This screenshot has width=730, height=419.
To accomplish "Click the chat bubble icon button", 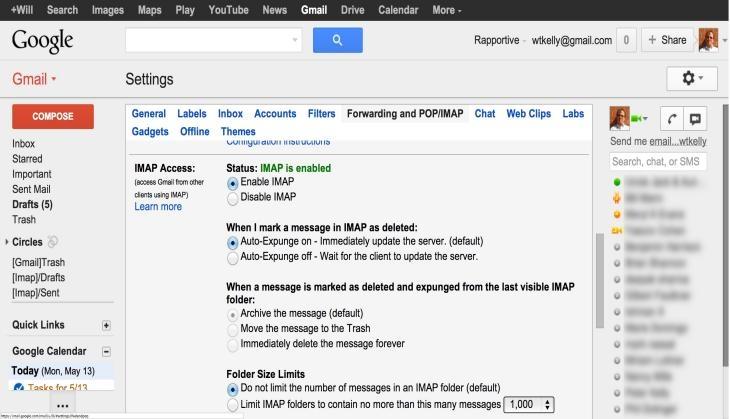I will pos(695,119).
